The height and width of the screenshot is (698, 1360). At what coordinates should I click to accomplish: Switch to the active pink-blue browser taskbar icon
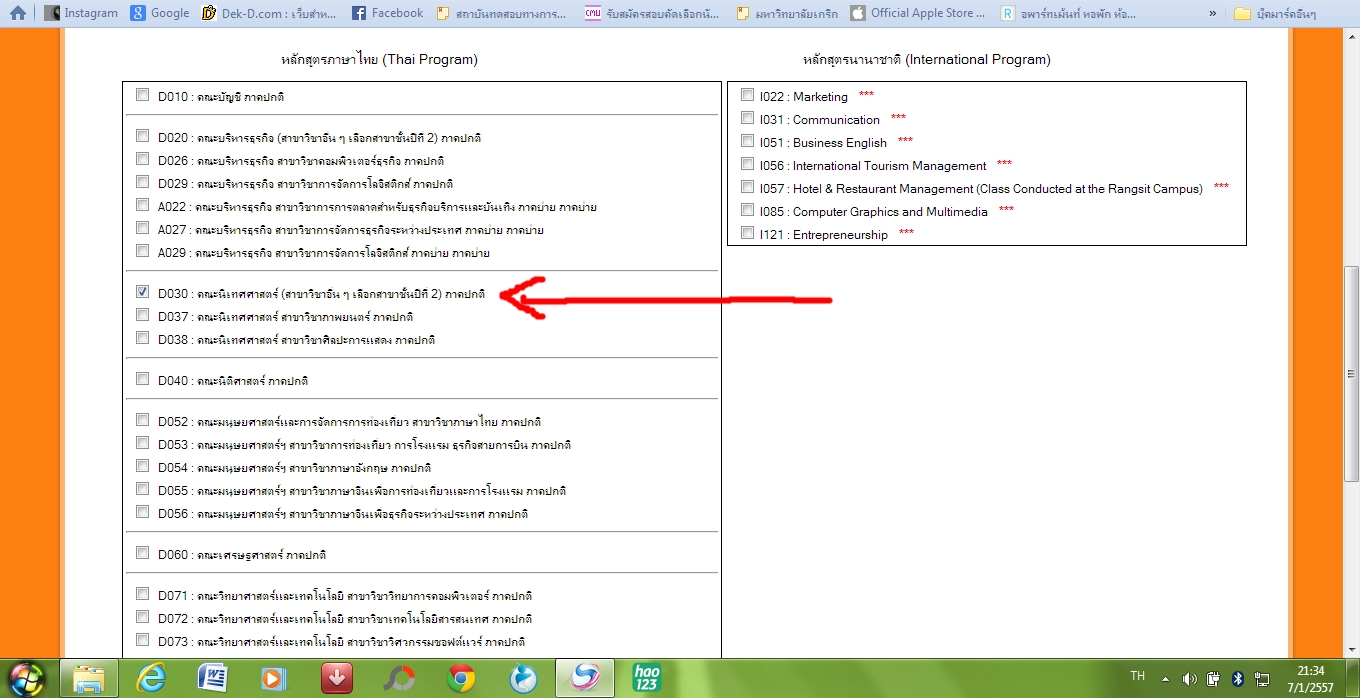pyautogui.click(x=585, y=678)
